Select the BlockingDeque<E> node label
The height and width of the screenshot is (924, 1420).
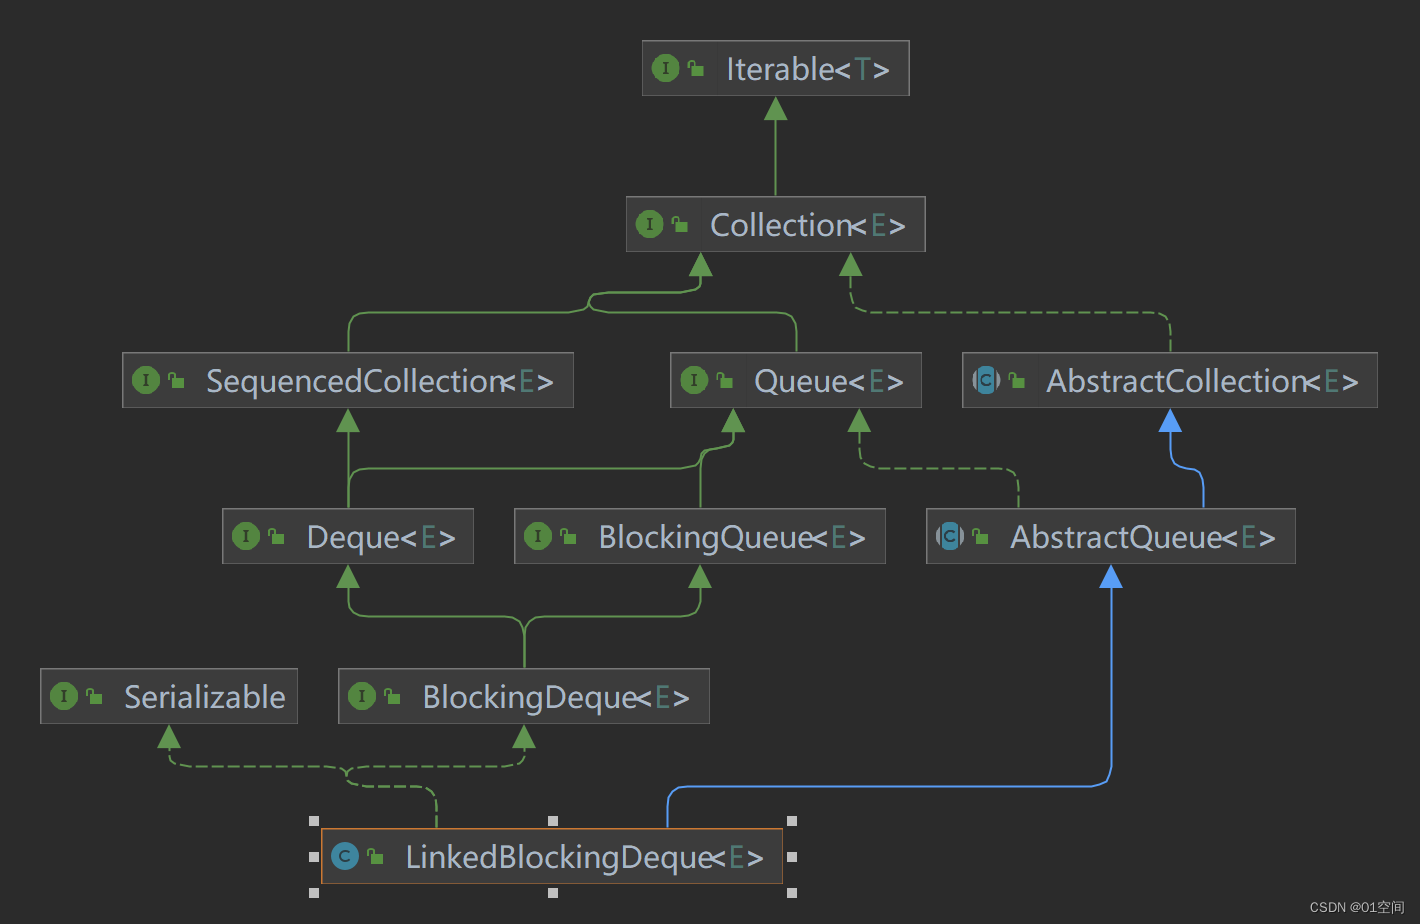[556, 697]
